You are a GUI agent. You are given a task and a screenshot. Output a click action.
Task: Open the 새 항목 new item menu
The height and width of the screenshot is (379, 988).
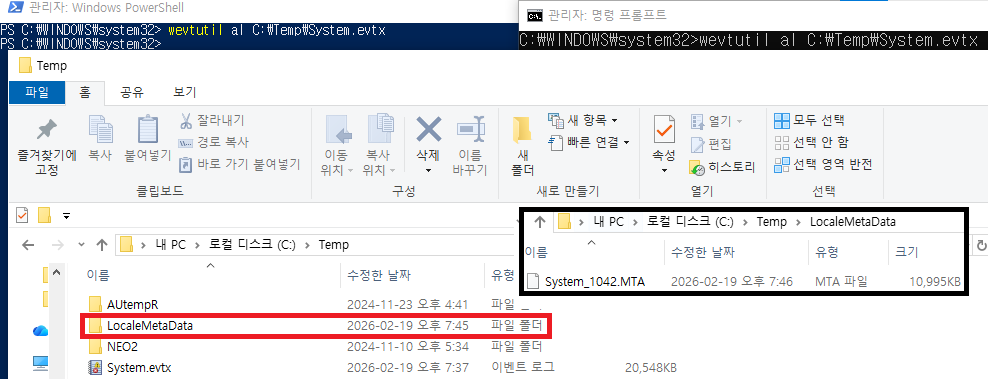pyautogui.click(x=583, y=120)
